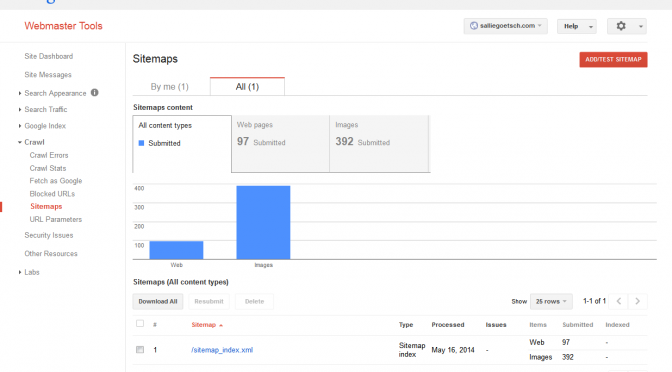Click the Download All button
The width and height of the screenshot is (672, 372).
click(x=158, y=301)
